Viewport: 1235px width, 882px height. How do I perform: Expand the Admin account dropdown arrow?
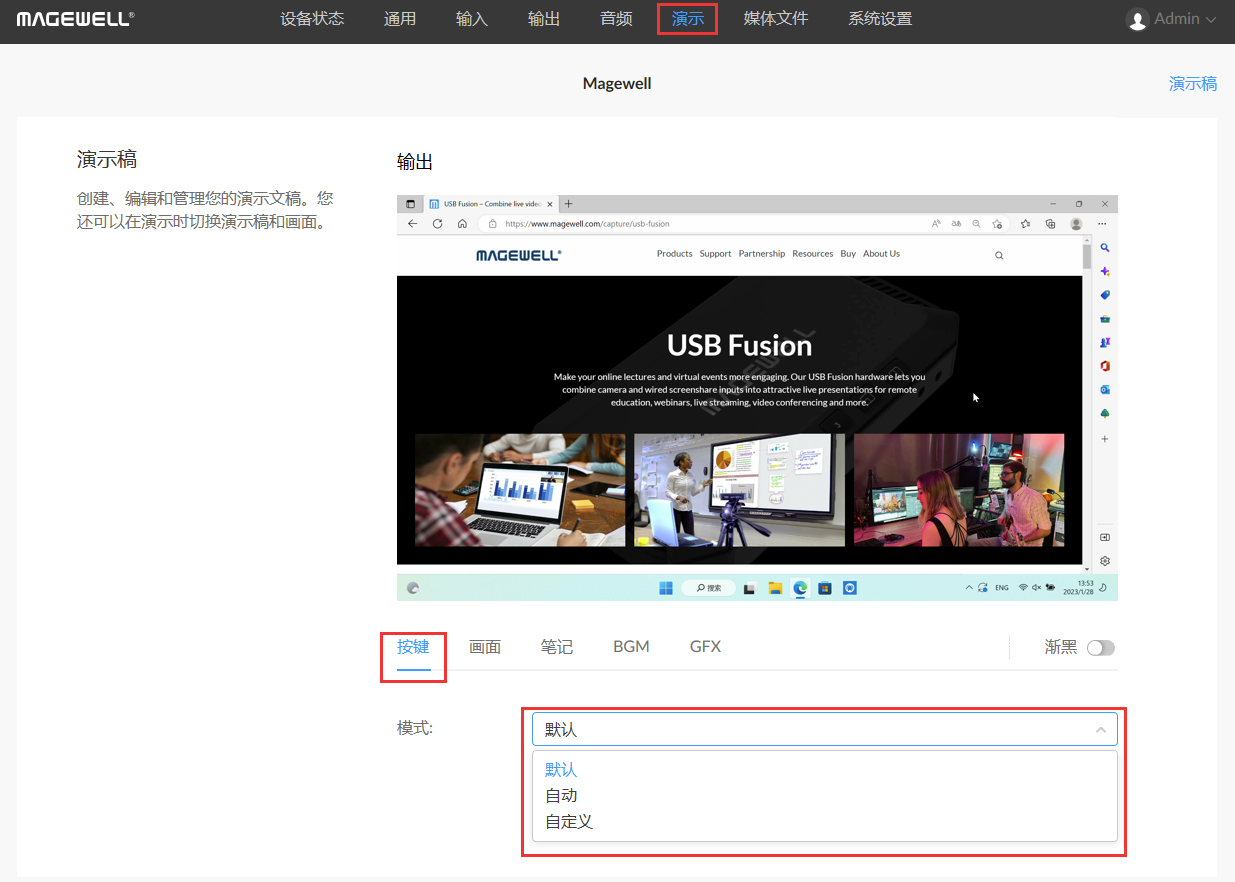tap(1211, 20)
